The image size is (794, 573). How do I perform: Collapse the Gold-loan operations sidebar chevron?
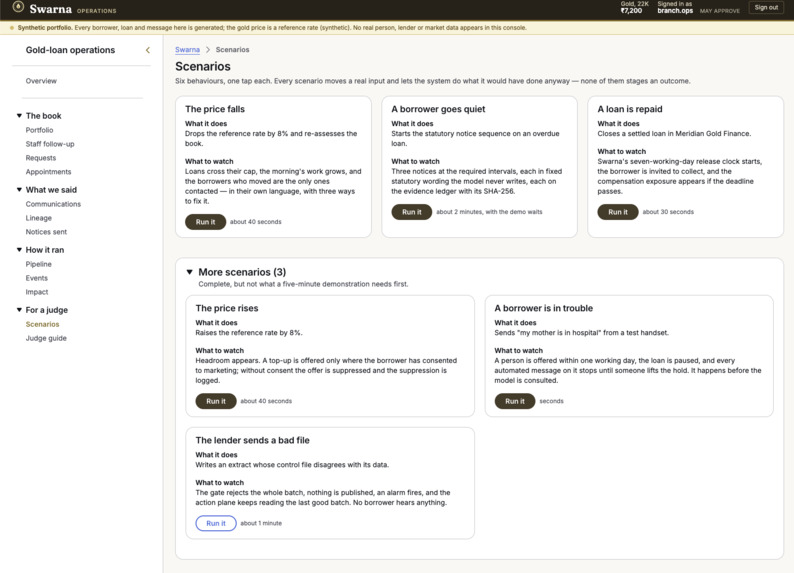click(148, 50)
